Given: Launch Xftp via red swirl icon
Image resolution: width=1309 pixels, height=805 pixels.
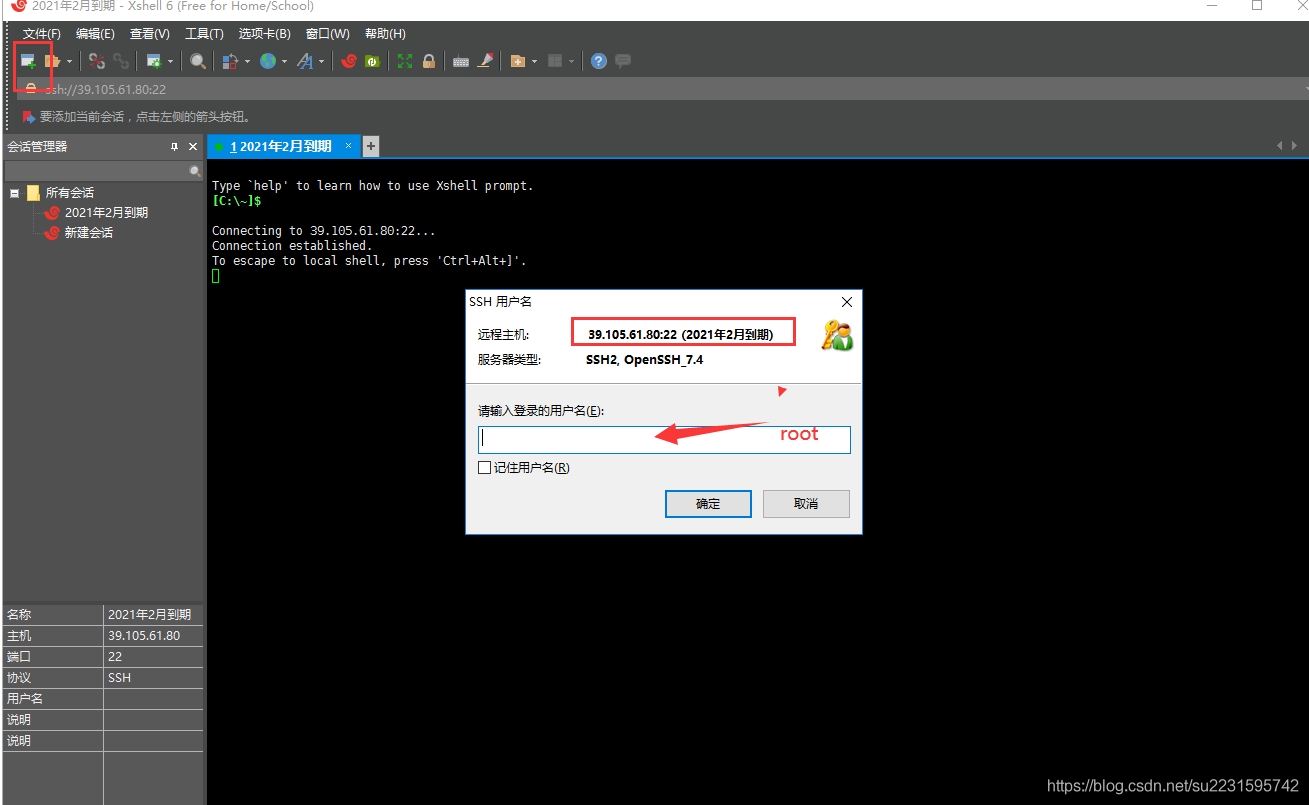Looking at the screenshot, I should point(349,61).
